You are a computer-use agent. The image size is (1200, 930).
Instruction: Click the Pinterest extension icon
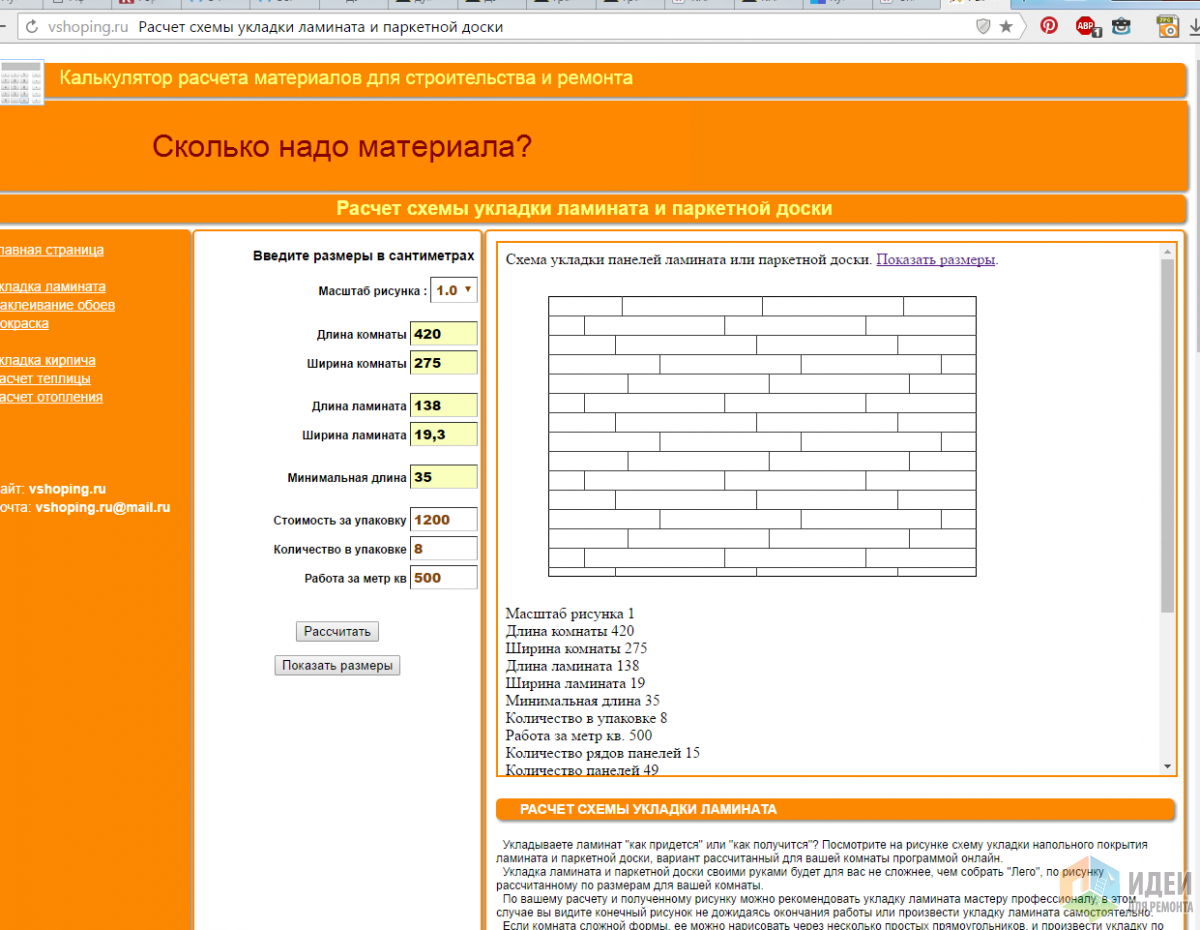(x=1049, y=27)
